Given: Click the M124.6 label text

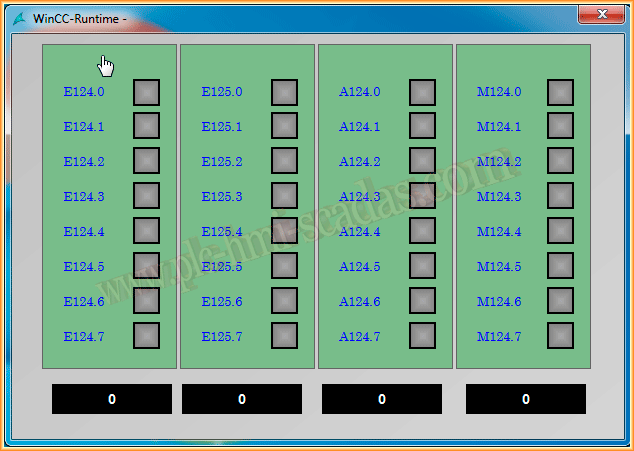Looking at the screenshot, I should click(499, 302).
